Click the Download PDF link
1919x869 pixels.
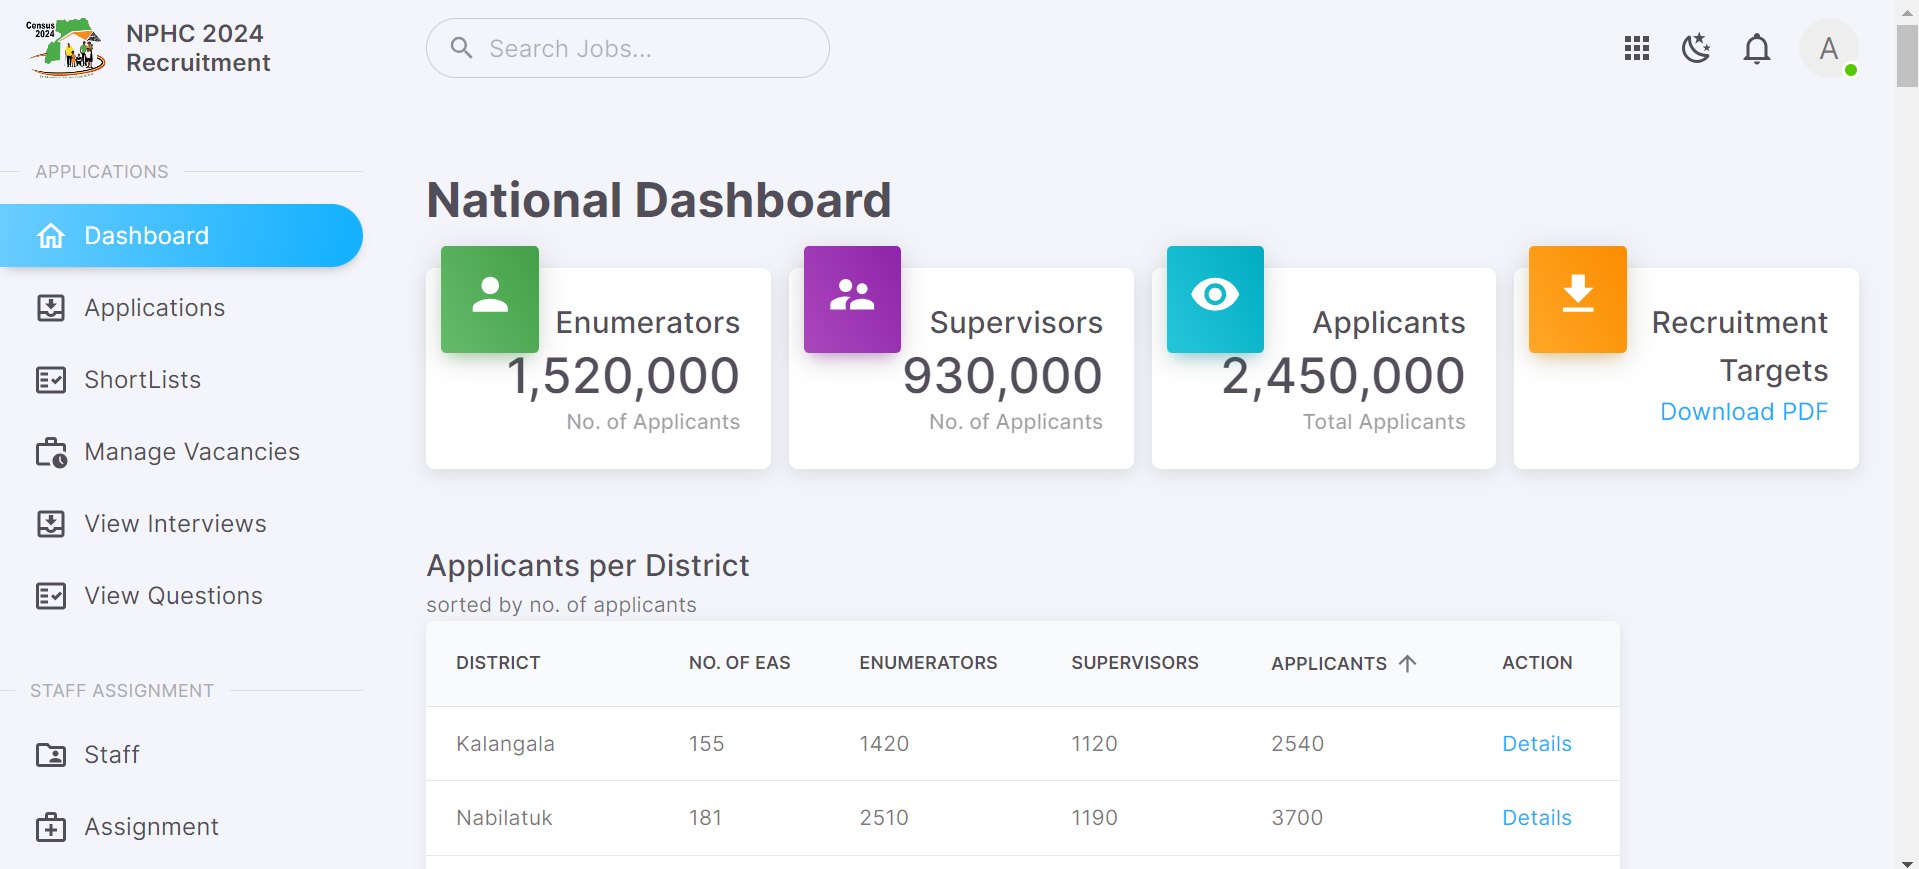tap(1744, 412)
